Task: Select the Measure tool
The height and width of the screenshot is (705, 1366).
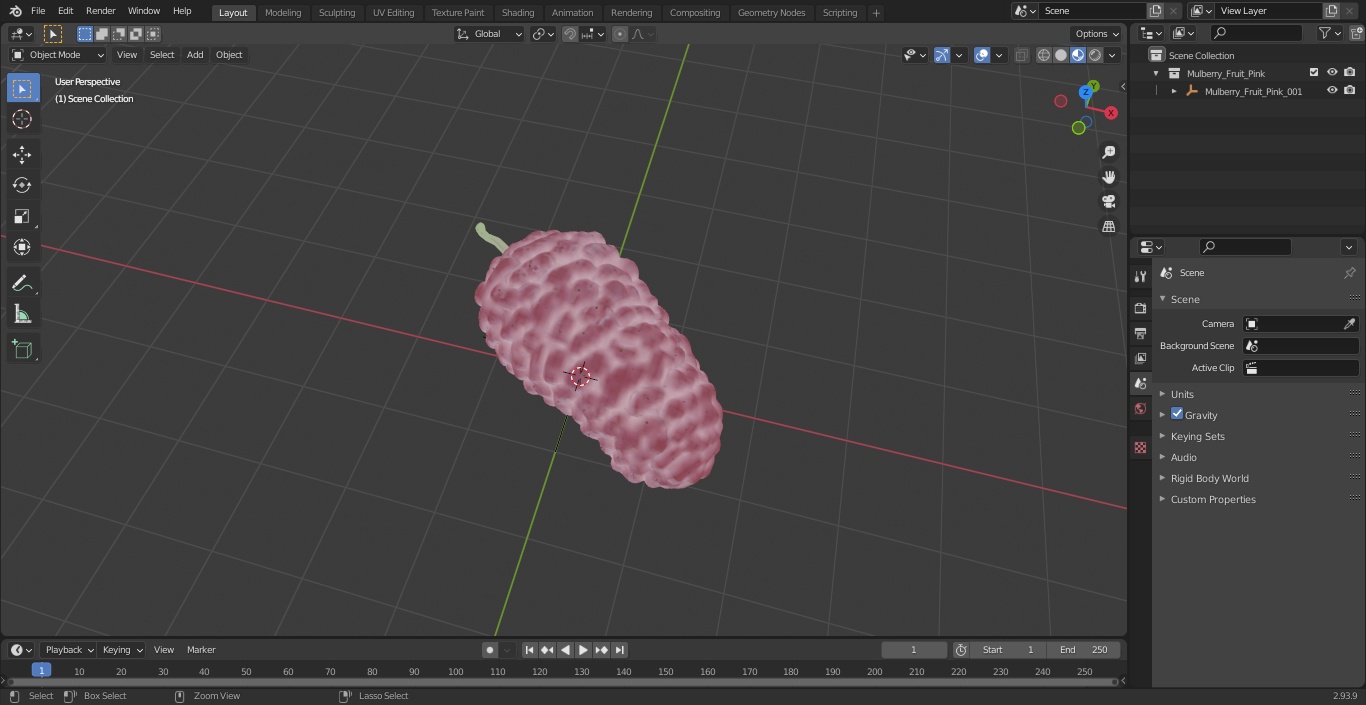Action: click(x=22, y=315)
